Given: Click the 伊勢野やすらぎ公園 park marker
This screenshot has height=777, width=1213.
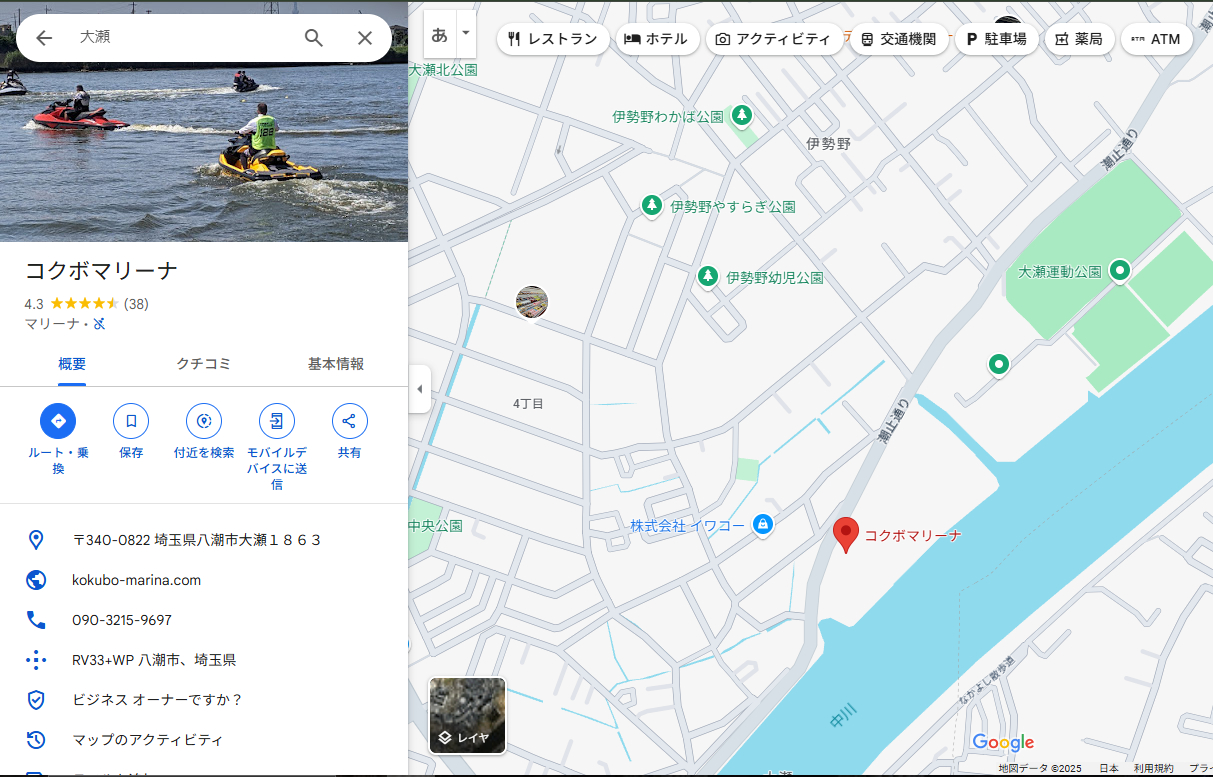Looking at the screenshot, I should pyautogui.click(x=652, y=206).
